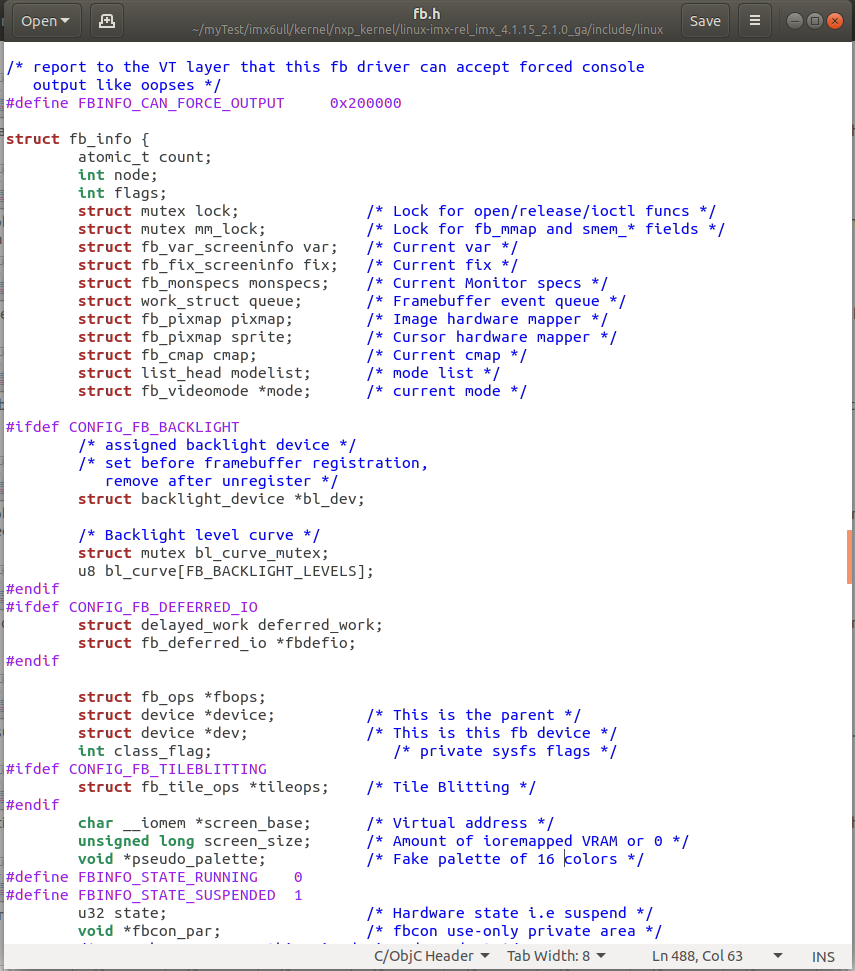Place cursor on 'struct fb_info {' line
The image size is (855, 971).
(77, 139)
